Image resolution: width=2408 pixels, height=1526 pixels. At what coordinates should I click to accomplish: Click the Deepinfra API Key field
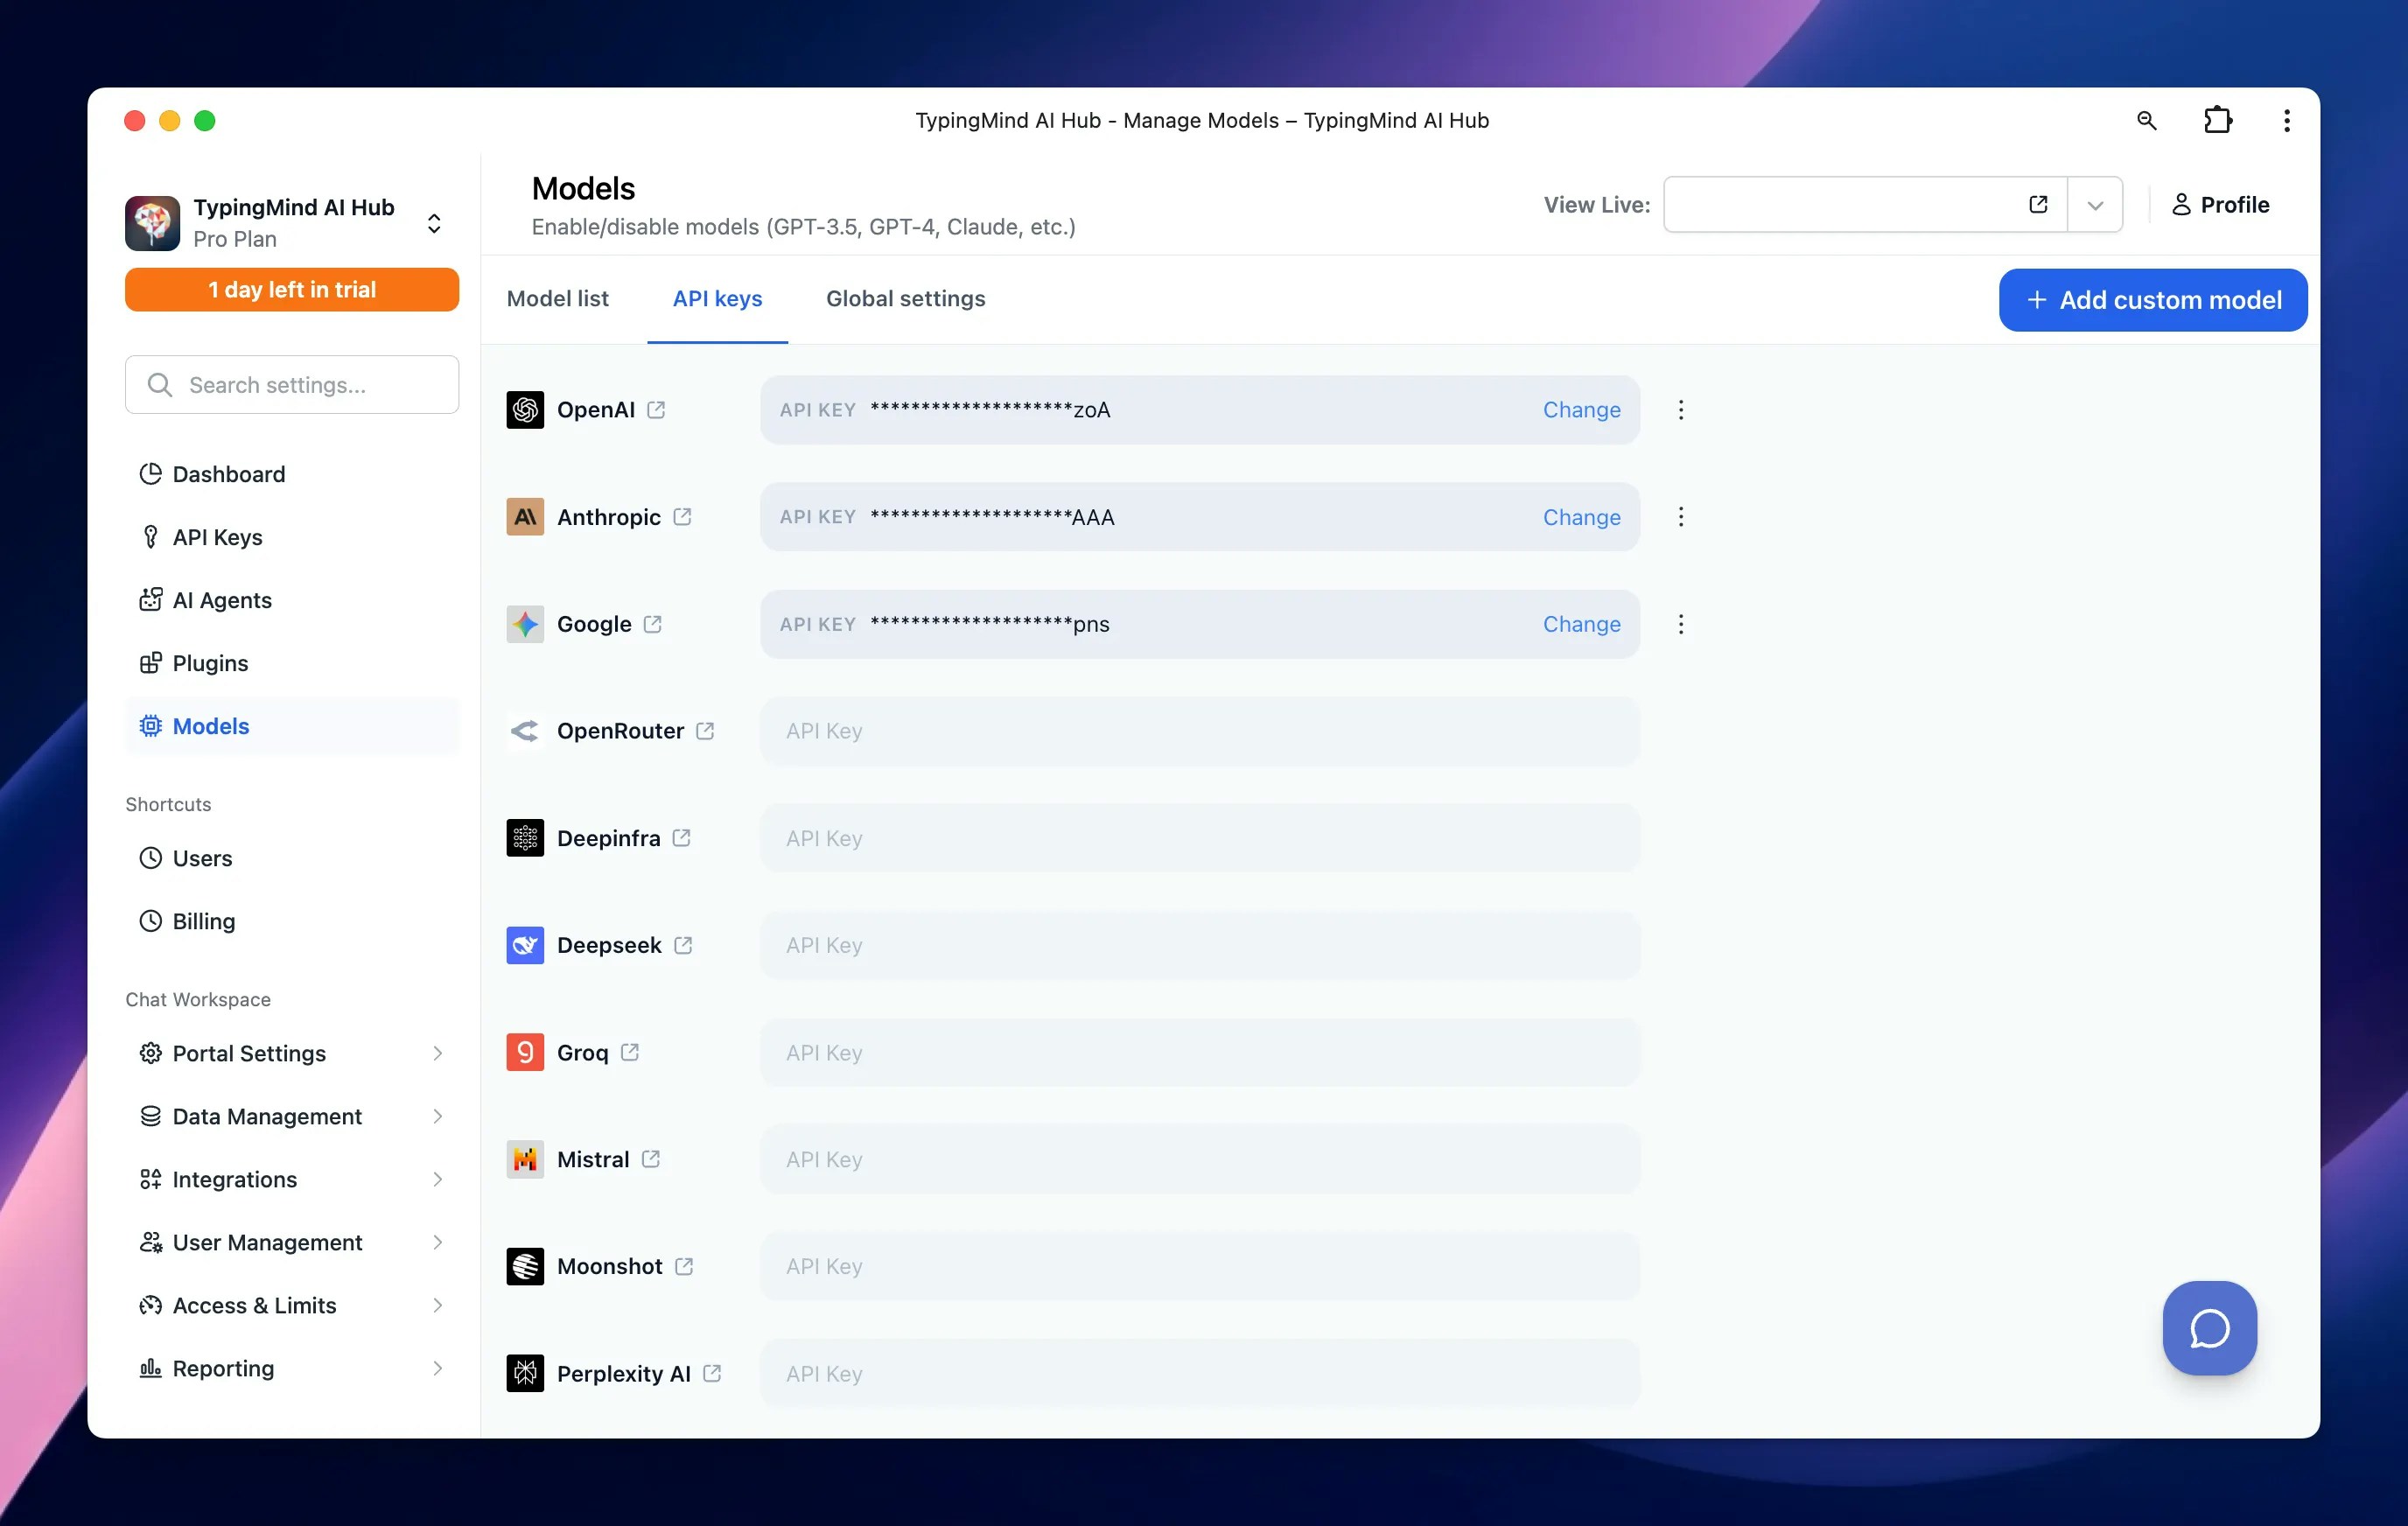click(x=1200, y=838)
